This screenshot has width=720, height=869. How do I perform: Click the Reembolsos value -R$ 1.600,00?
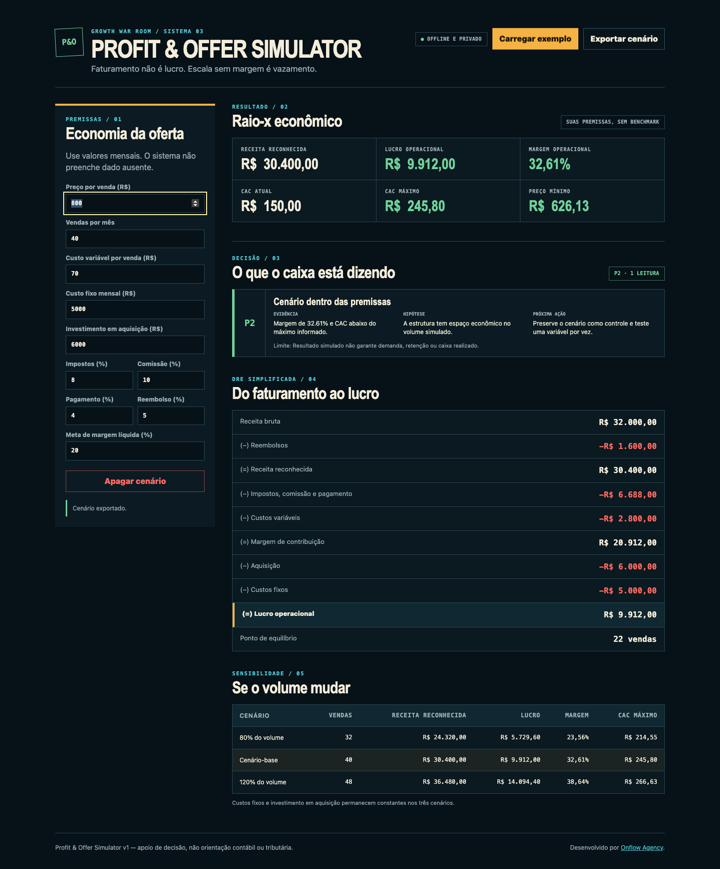[x=627, y=446]
